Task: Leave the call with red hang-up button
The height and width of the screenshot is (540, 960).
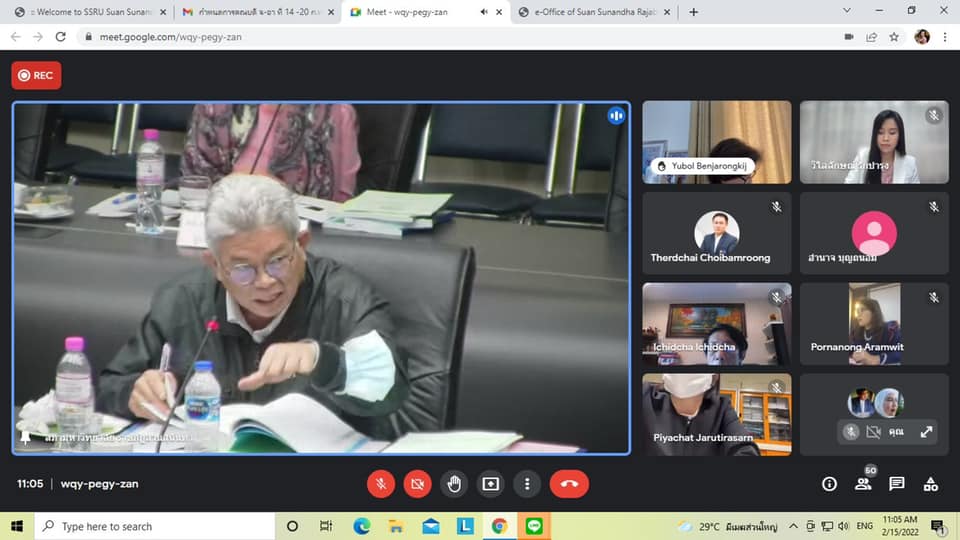Action: click(569, 484)
